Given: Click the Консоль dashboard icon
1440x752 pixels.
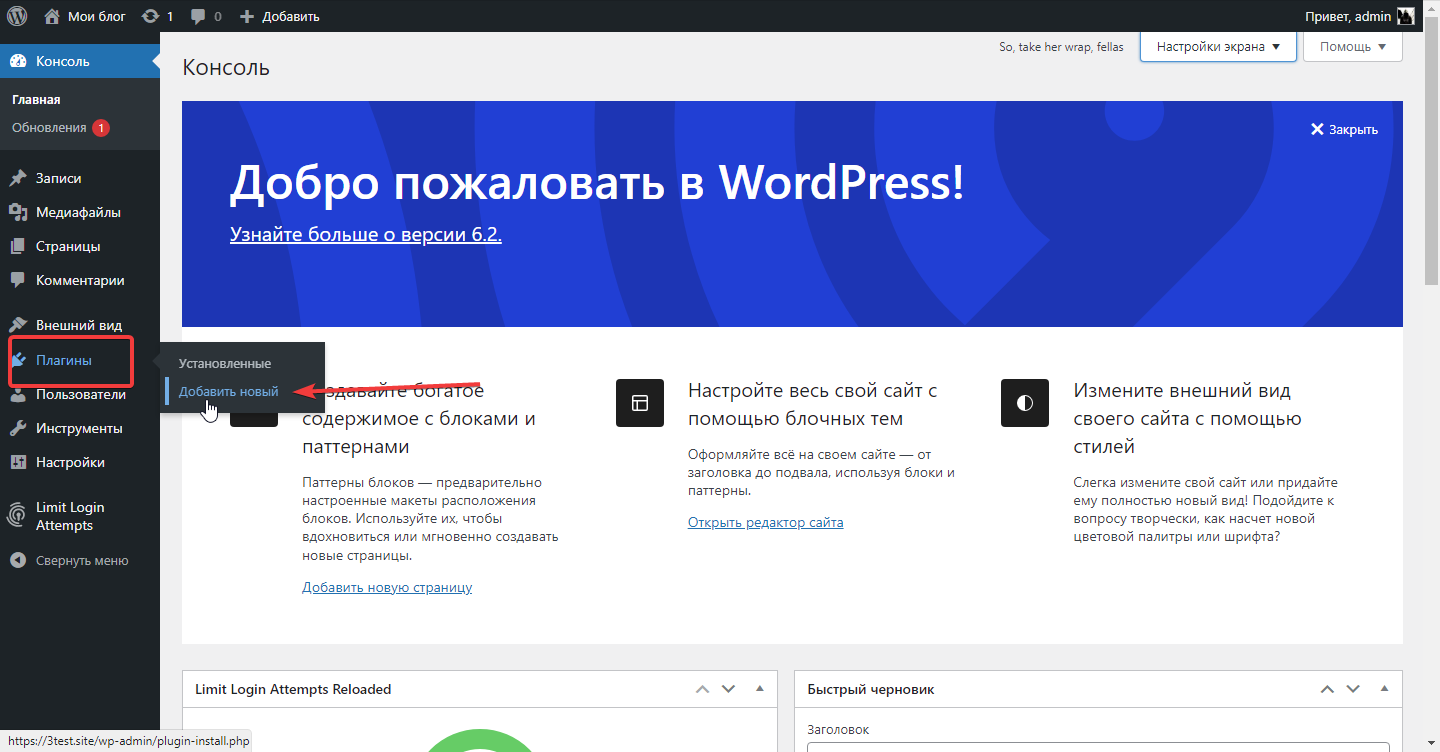Looking at the screenshot, I should point(18,61).
